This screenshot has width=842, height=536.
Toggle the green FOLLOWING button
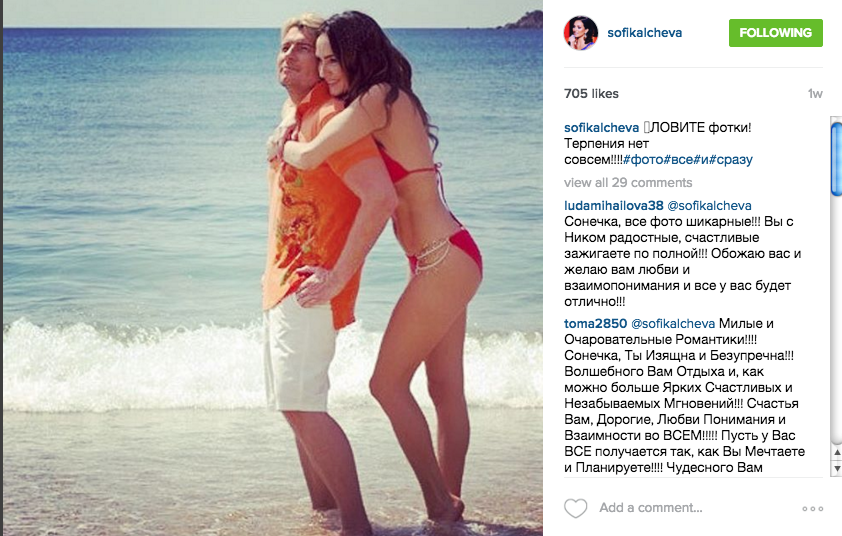tap(775, 33)
